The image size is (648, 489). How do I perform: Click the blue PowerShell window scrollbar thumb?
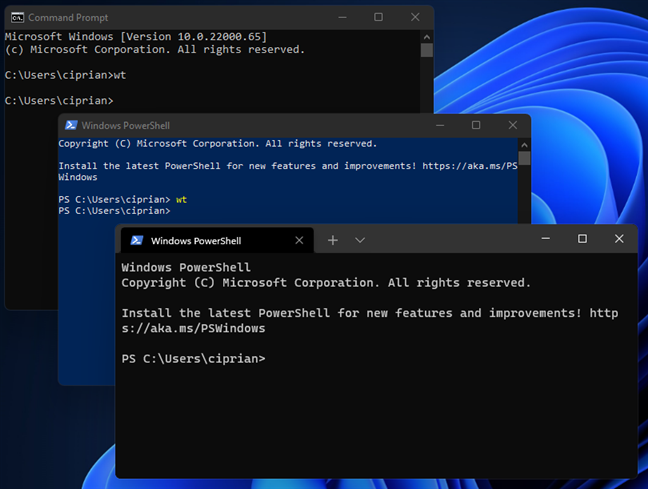tap(524, 158)
